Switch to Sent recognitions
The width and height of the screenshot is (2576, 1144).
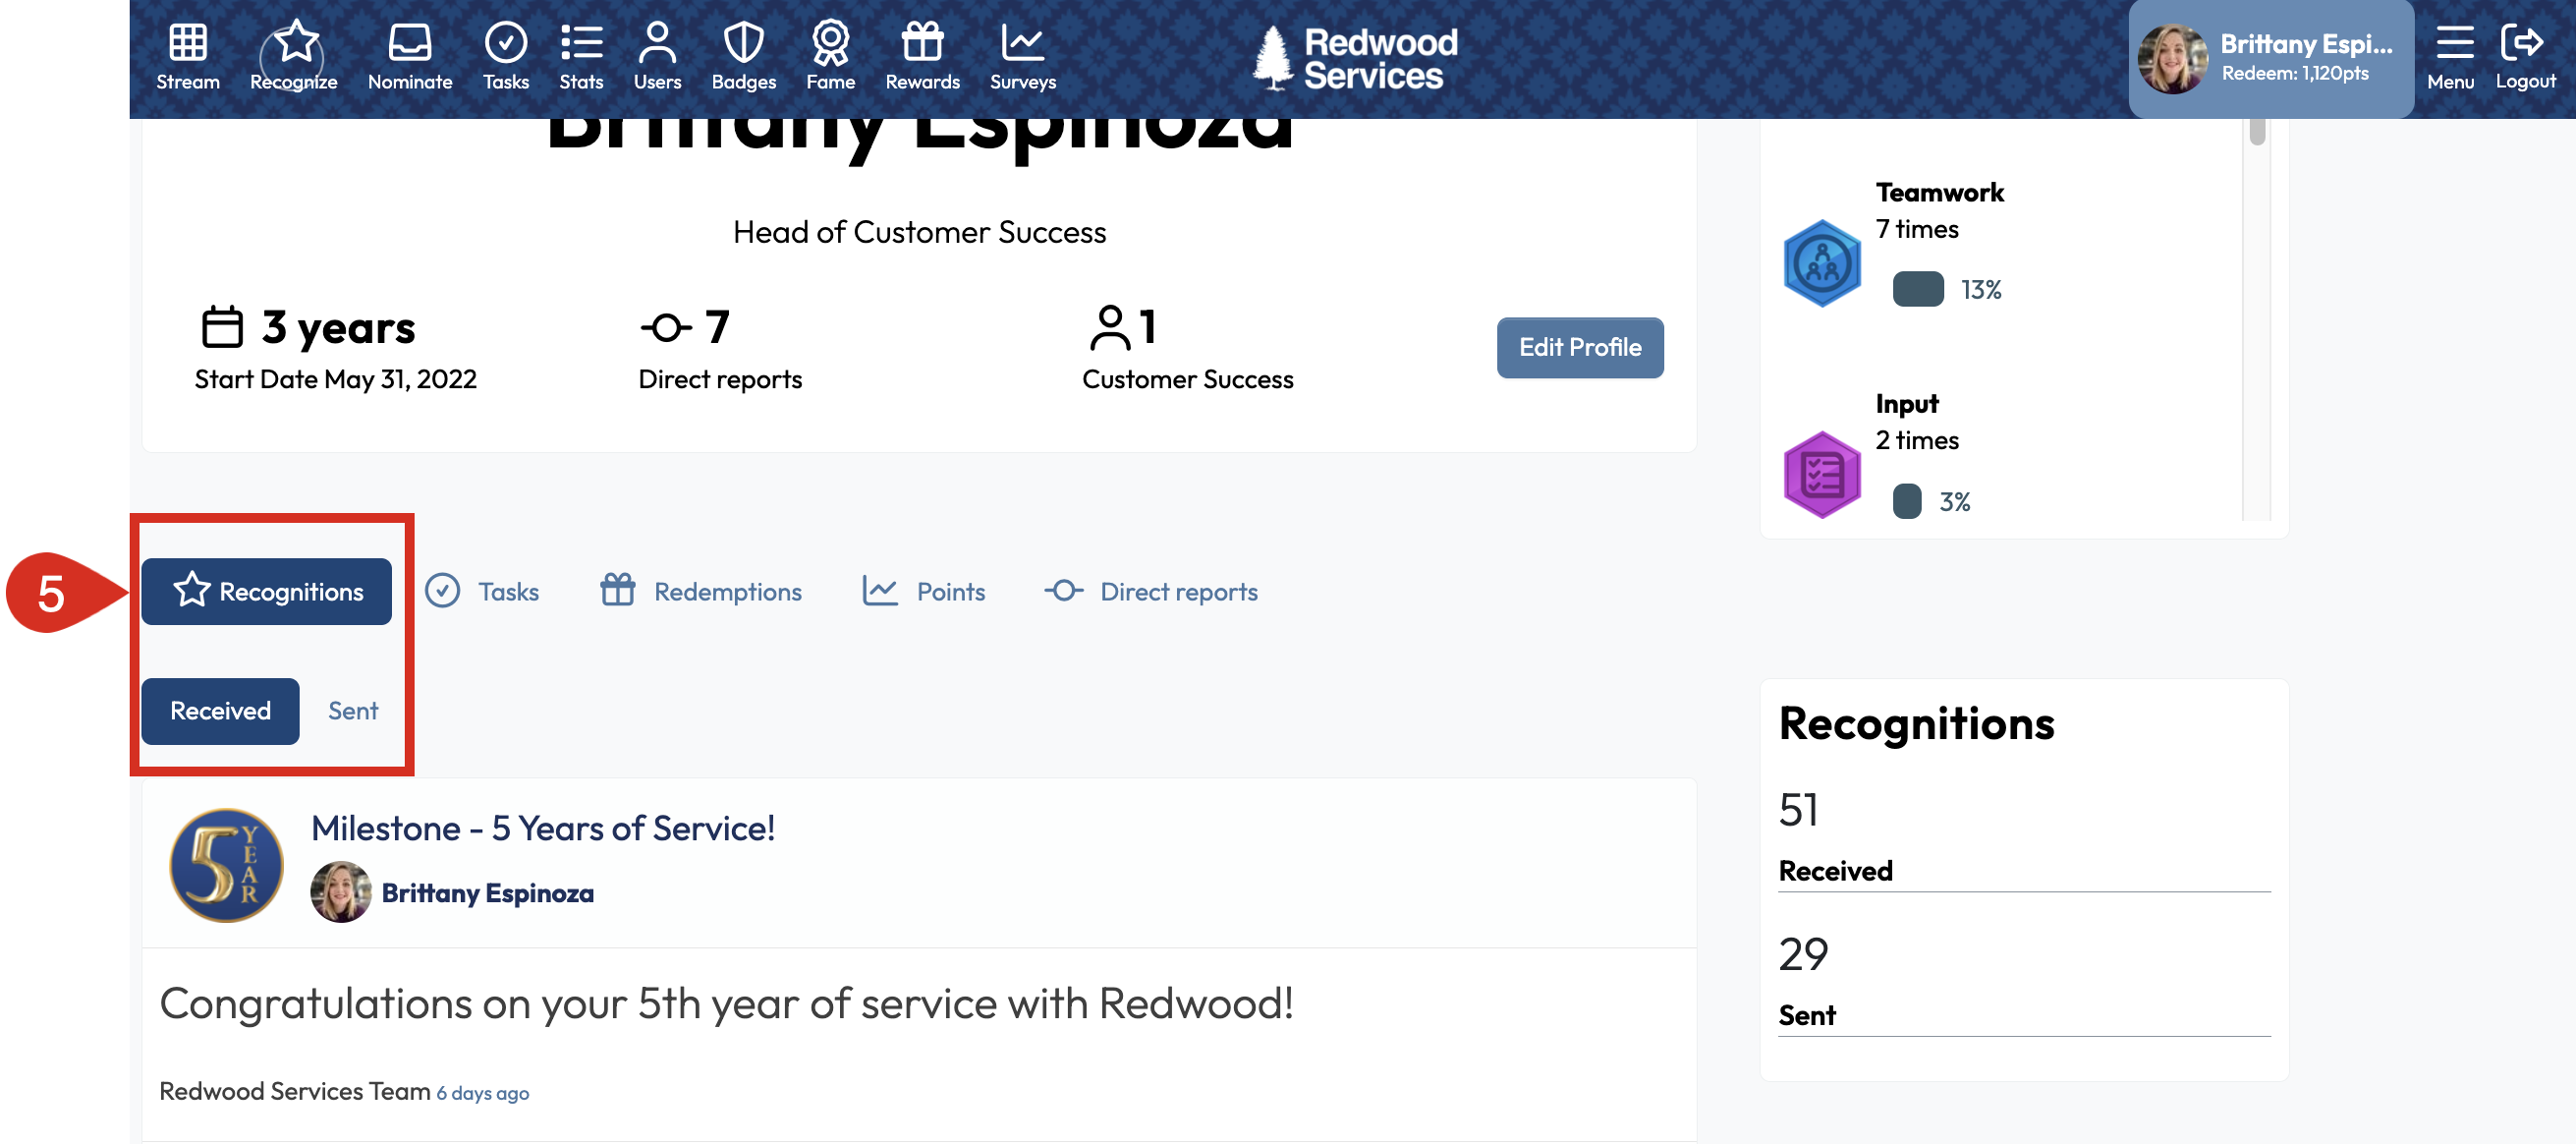[x=353, y=711]
